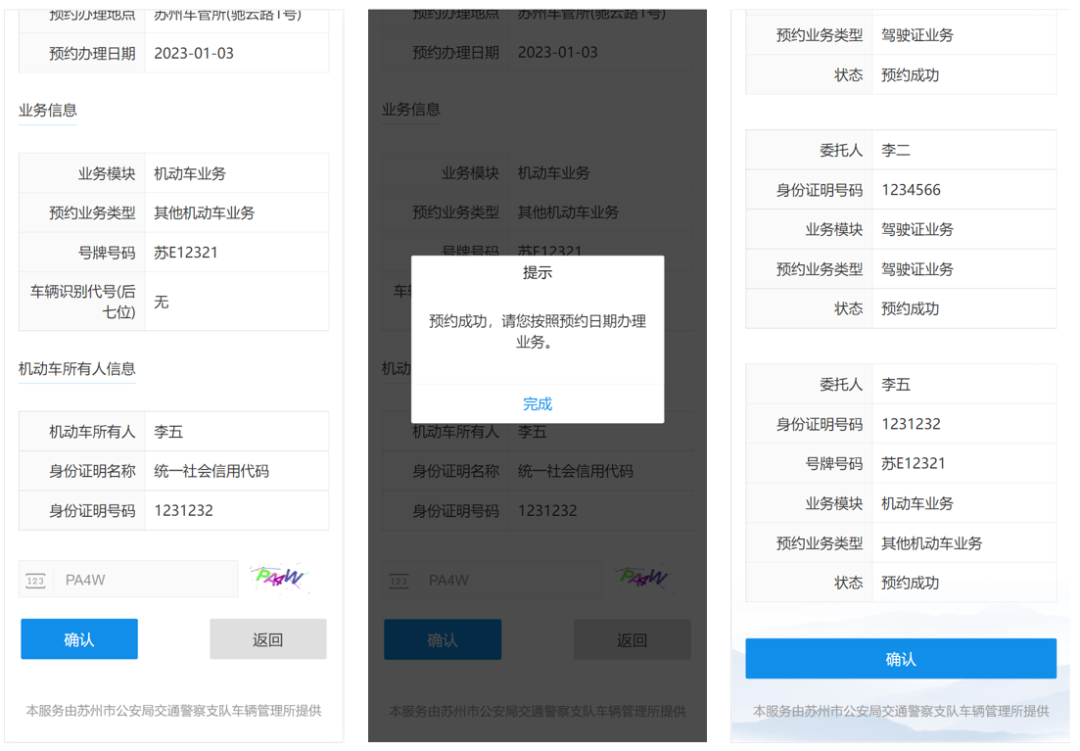Click the undimmed 123 keypad icon in captcha field

coord(36,581)
